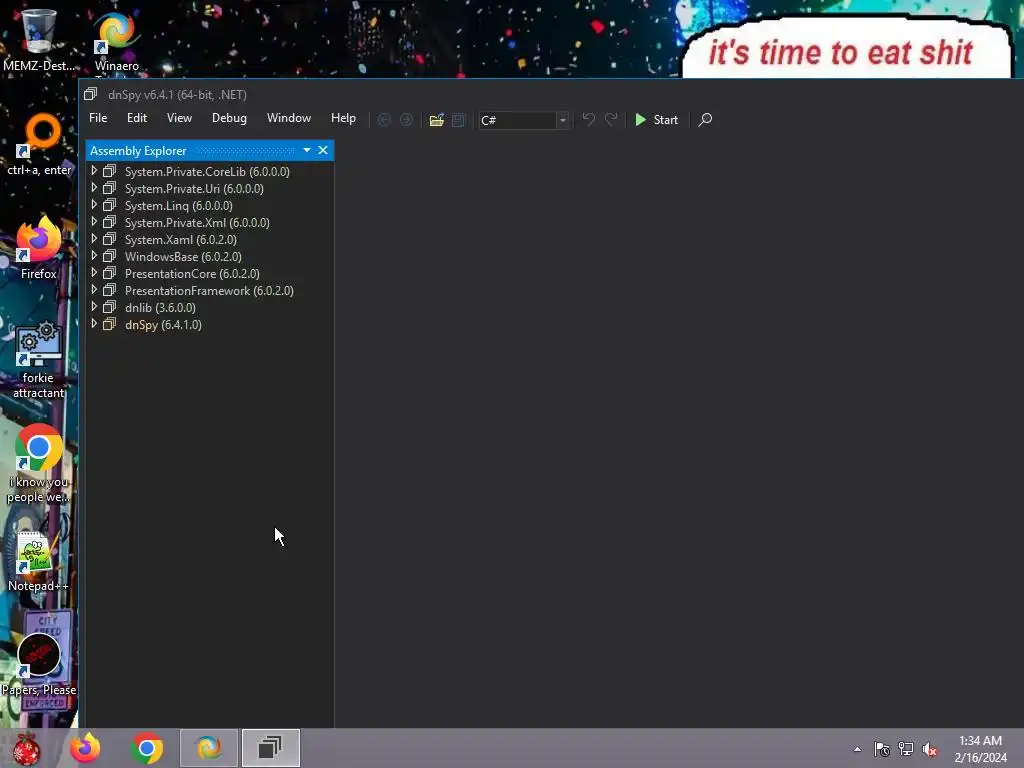1024x768 pixels.
Task: Expand the dnSpy (6.4.1.0) node
Action: [94, 323]
